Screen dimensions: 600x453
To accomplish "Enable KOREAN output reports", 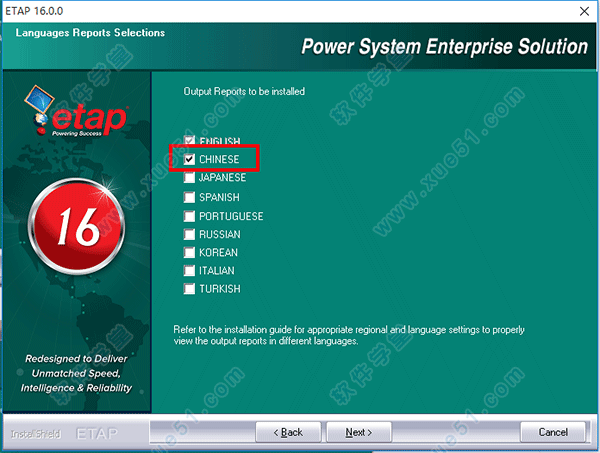I will (189, 252).
